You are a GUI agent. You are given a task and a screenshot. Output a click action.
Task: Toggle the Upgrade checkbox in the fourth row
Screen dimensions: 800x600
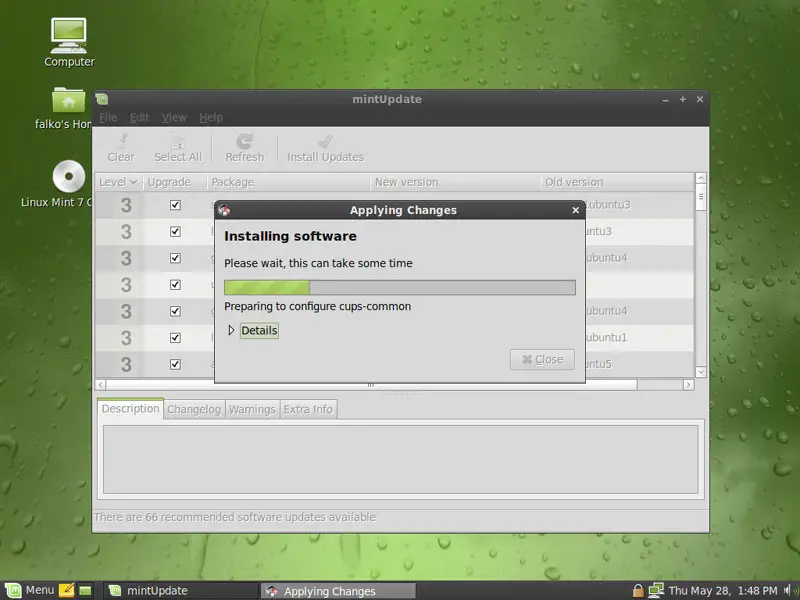[175, 285]
